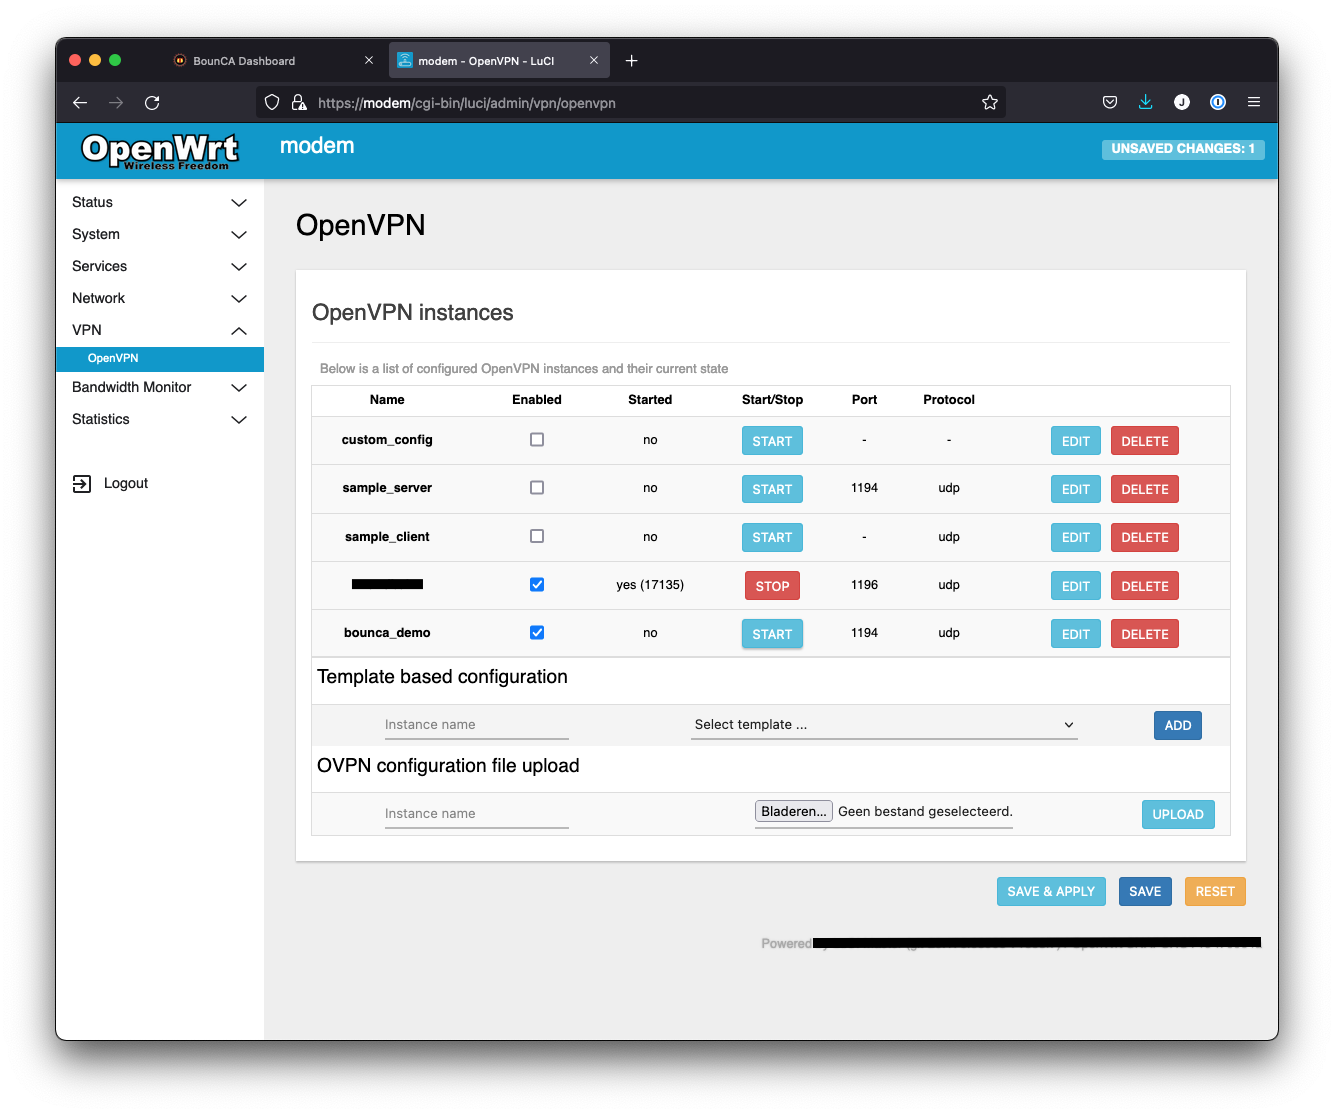Click the Bladeren file browse button
Image resolution: width=1334 pixels, height=1114 pixels.
tap(794, 812)
